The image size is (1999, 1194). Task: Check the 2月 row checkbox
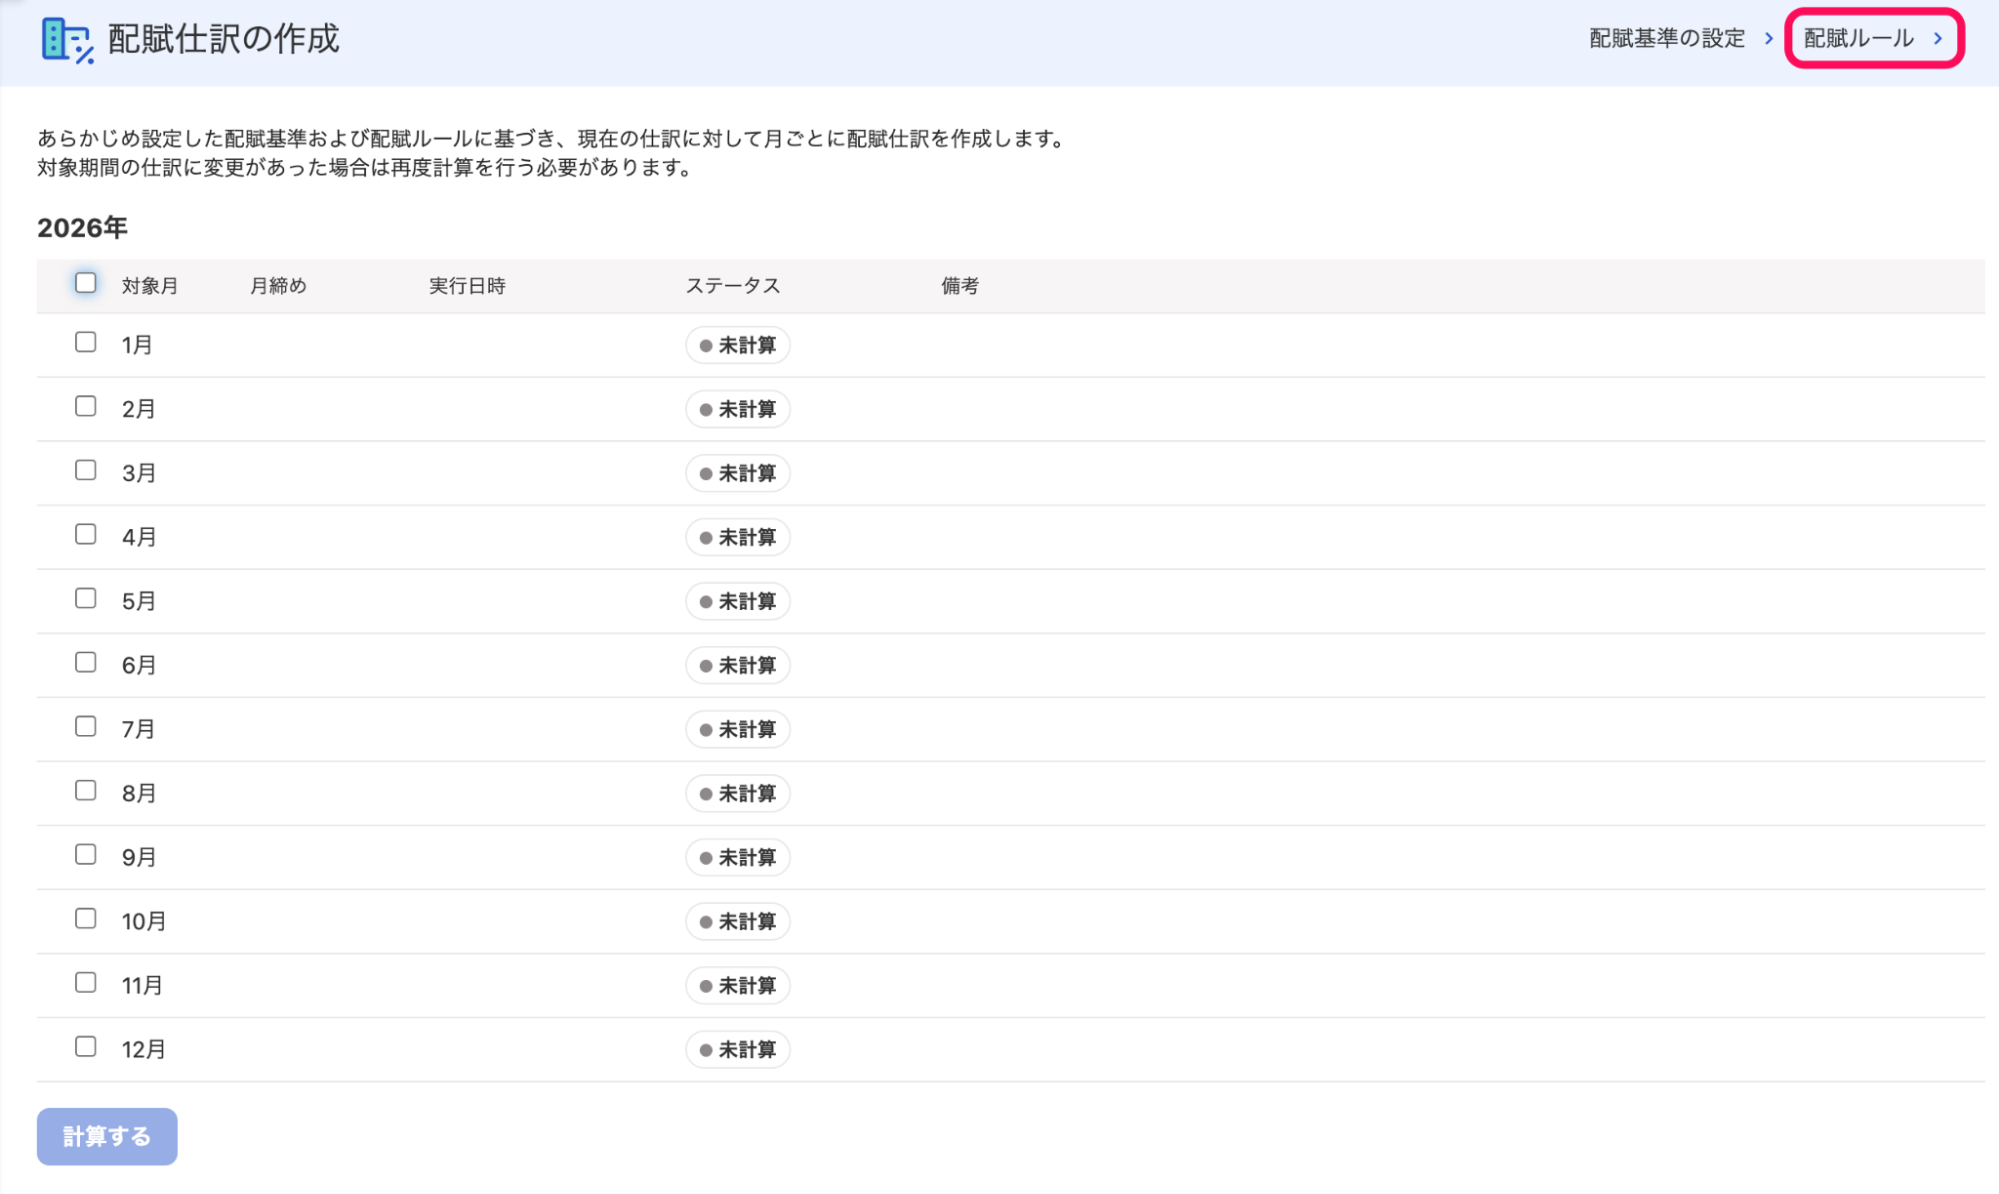86,407
